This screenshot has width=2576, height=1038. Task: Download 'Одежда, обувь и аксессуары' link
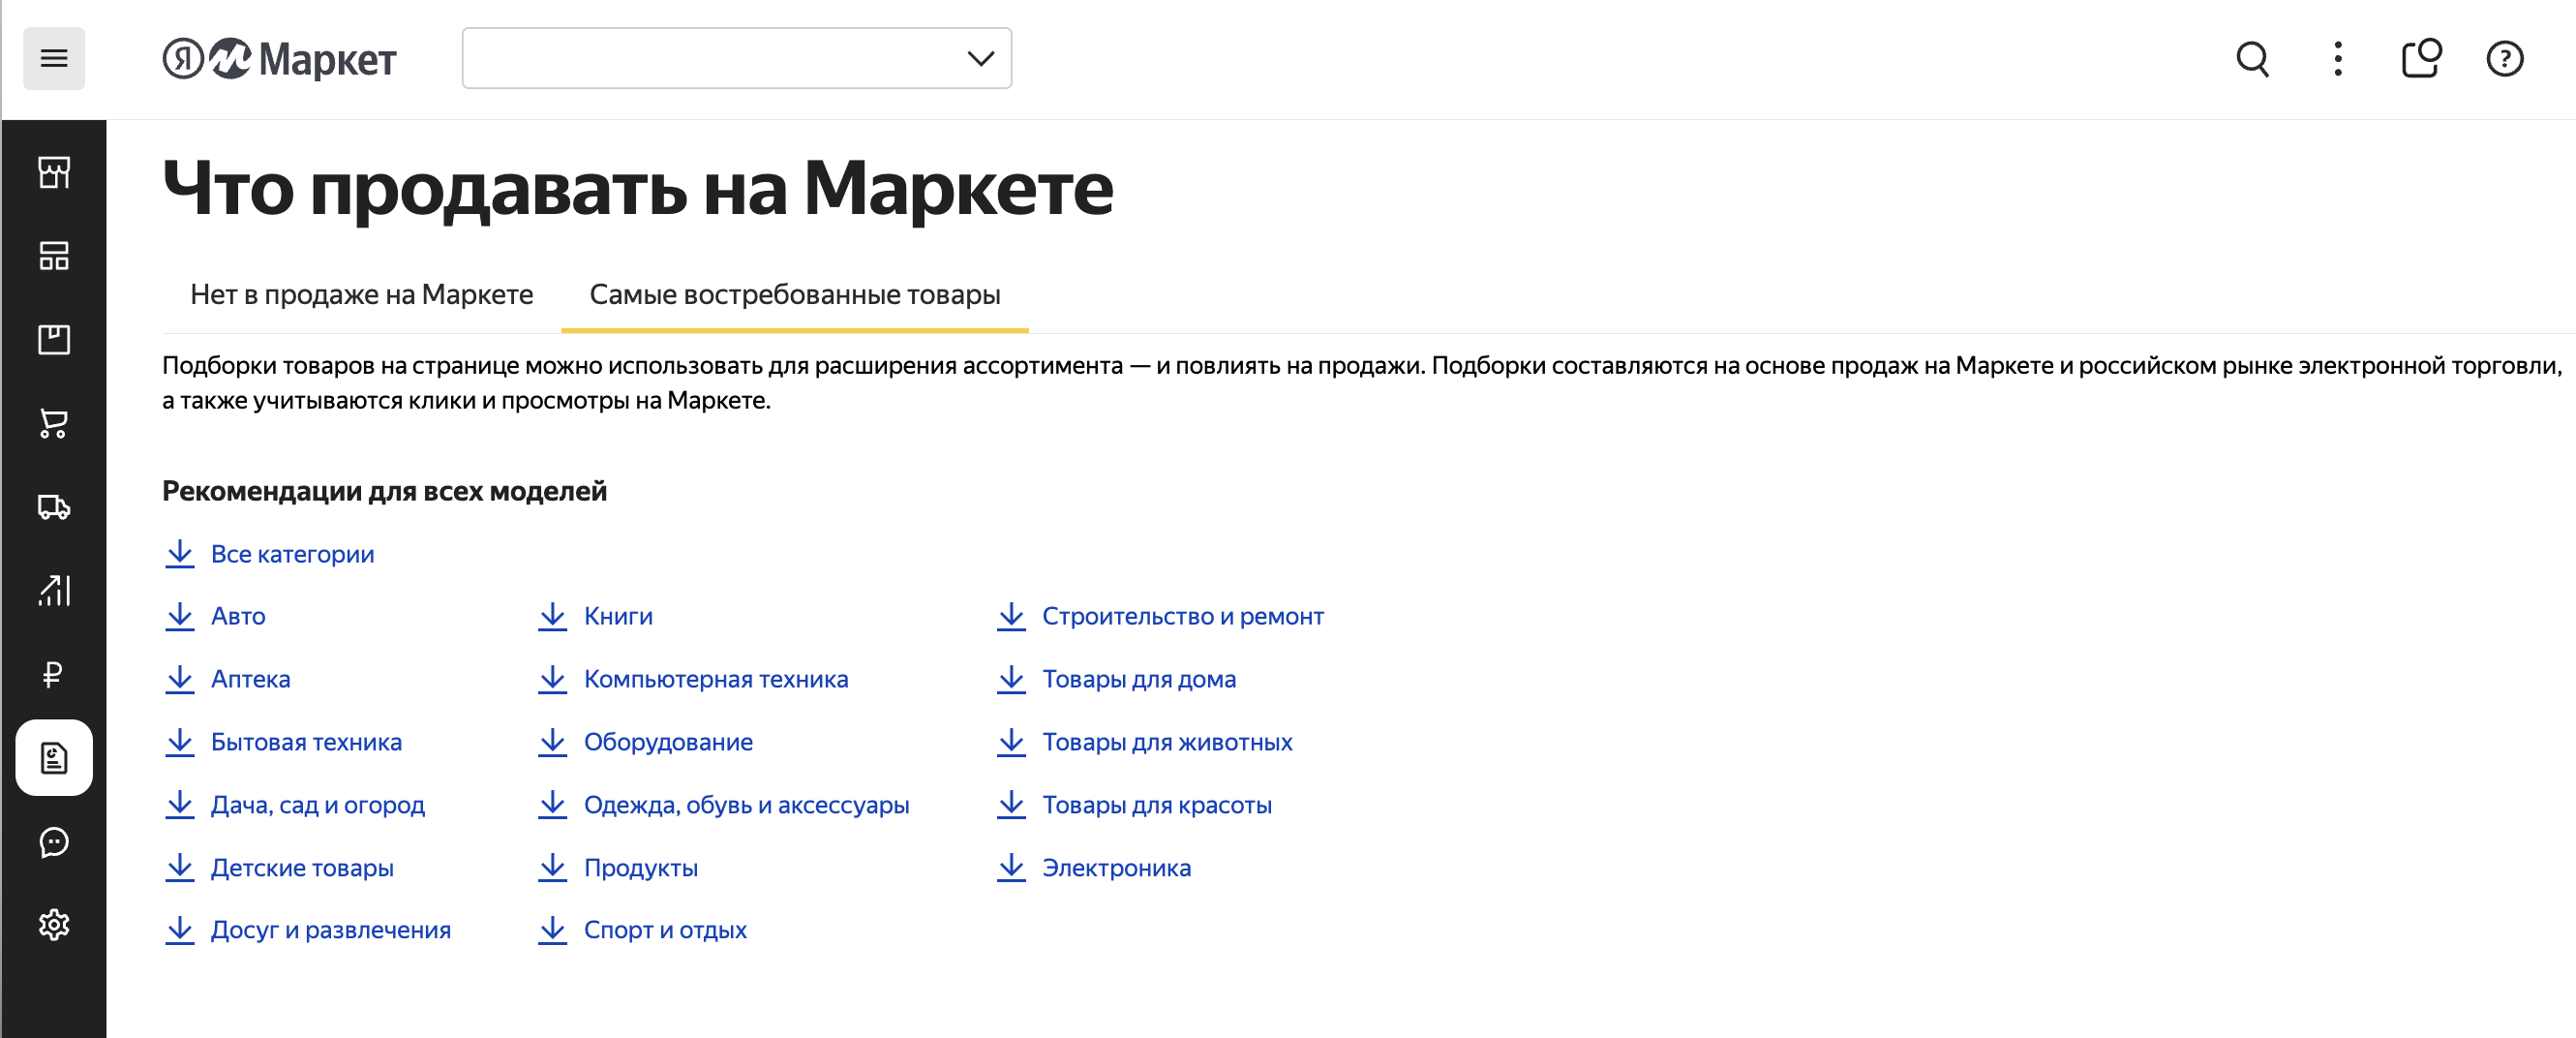723,805
